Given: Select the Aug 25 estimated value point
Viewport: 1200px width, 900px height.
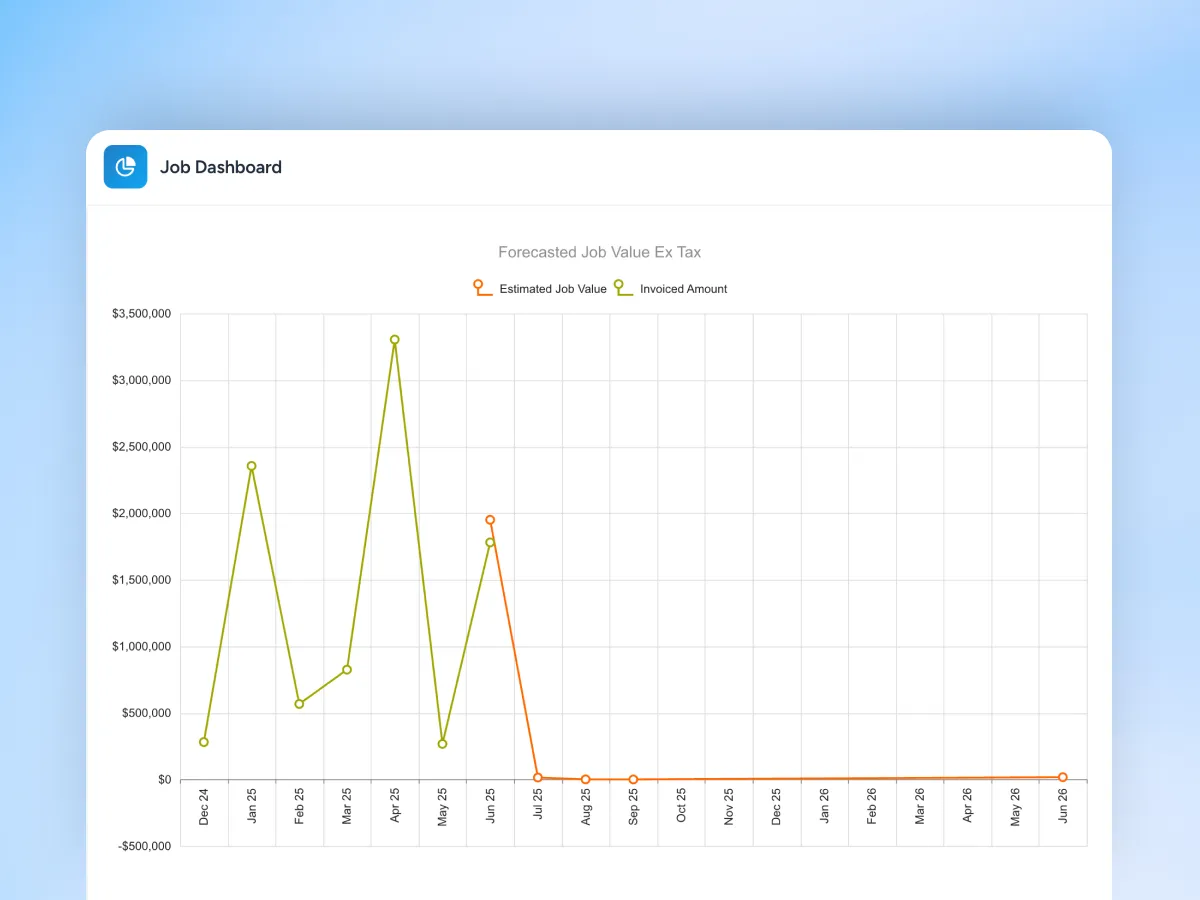Looking at the screenshot, I should coord(586,779).
